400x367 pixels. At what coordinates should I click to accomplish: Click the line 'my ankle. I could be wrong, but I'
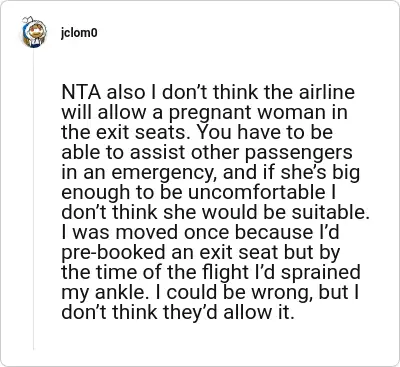click(210, 293)
